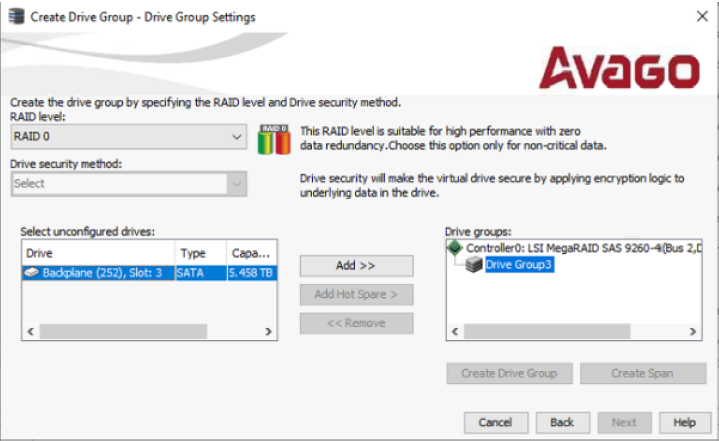Screen dimensions: 719x441
Task: Select the Controller0 LSI MegaRAID tree node
Action: (583, 248)
